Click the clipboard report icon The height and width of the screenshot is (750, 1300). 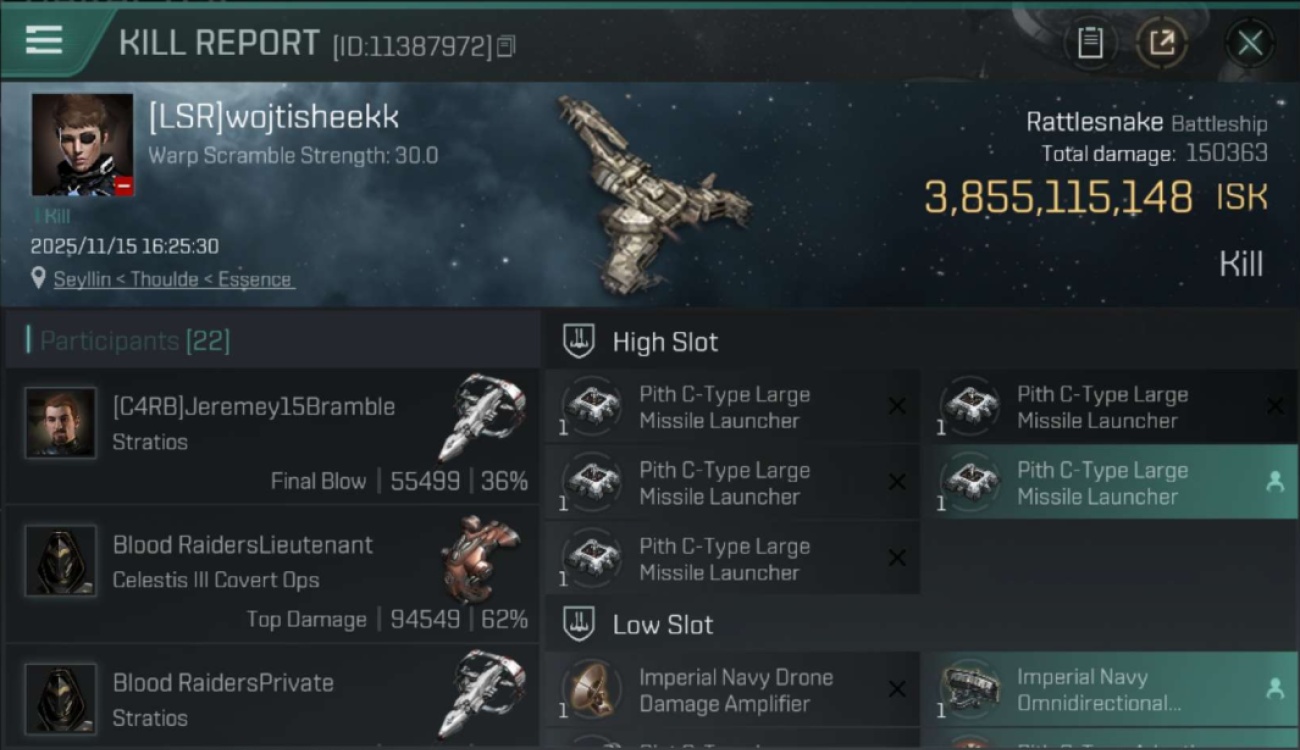1090,43
